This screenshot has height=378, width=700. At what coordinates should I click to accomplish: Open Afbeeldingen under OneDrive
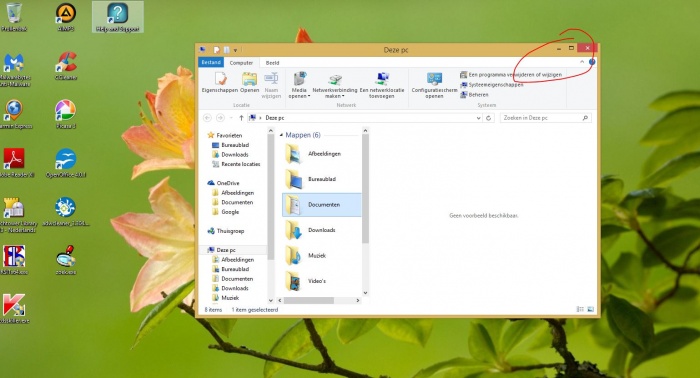(233, 193)
